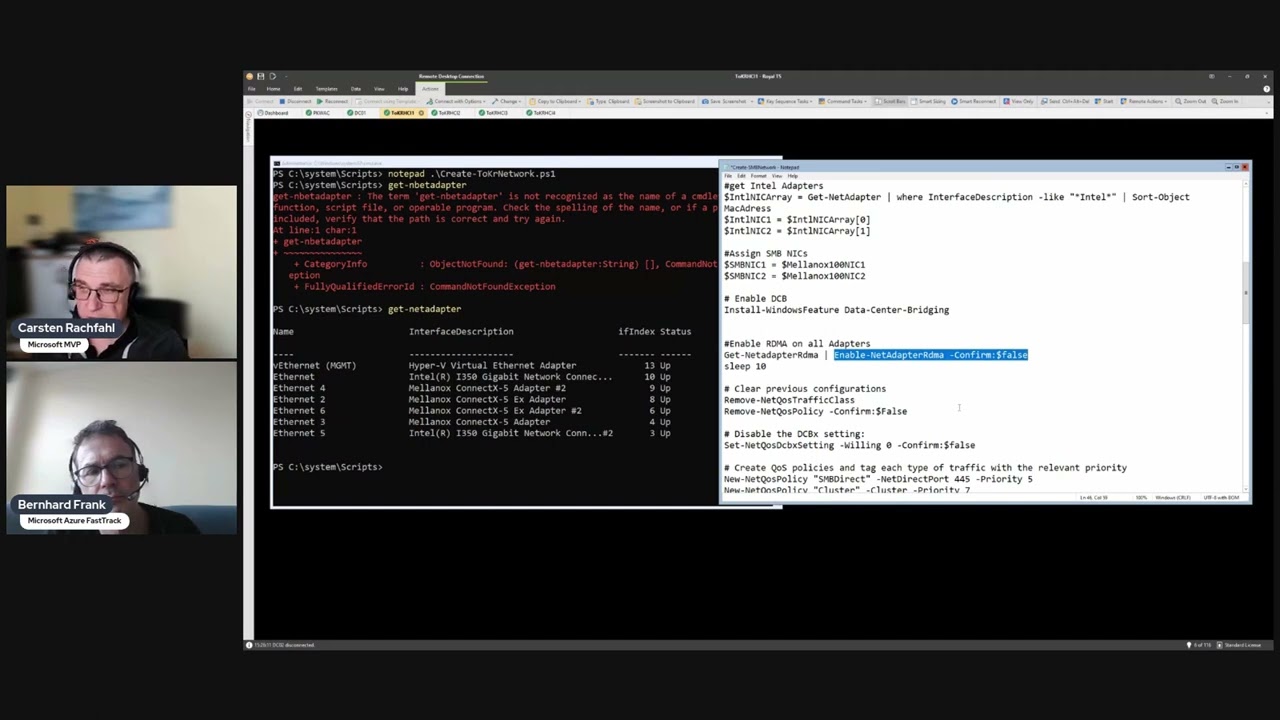Switch to the DC01 connection tab
1280x720 pixels.
357,113
